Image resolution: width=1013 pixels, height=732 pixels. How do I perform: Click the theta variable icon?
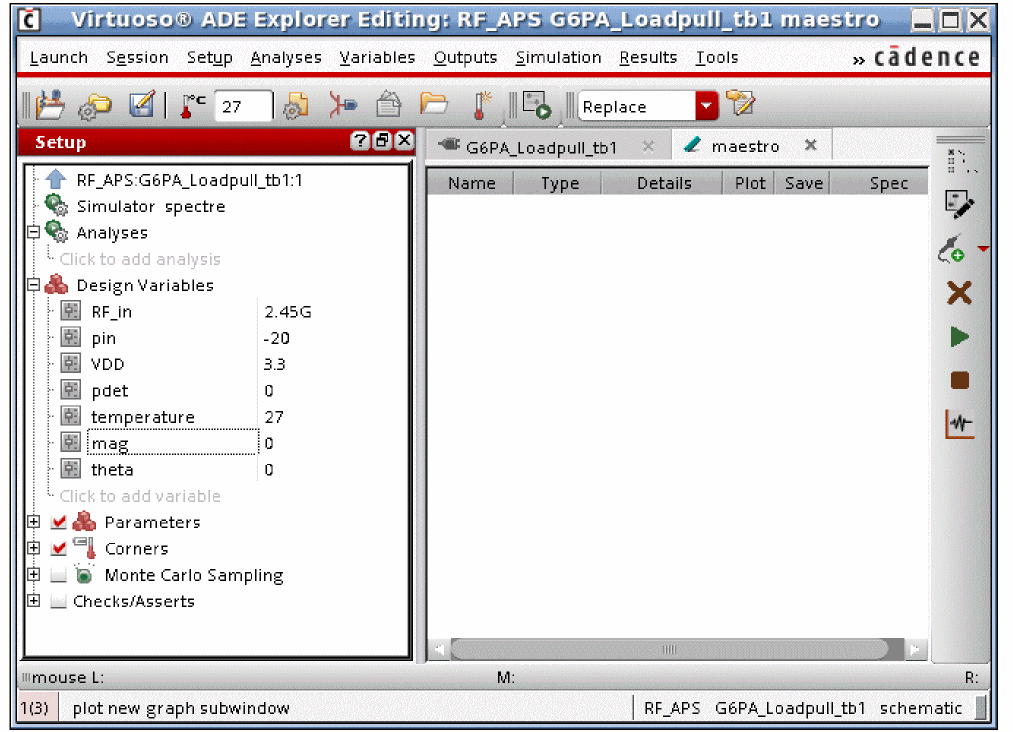click(70, 469)
